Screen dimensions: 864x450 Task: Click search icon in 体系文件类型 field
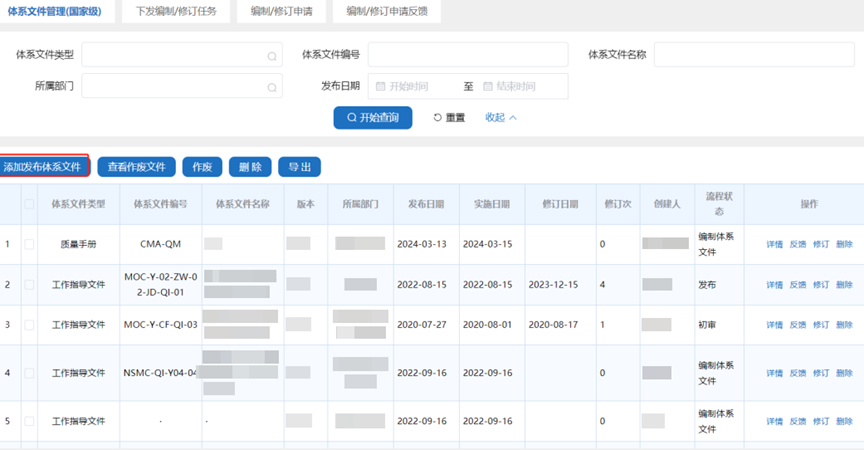[x=271, y=56]
